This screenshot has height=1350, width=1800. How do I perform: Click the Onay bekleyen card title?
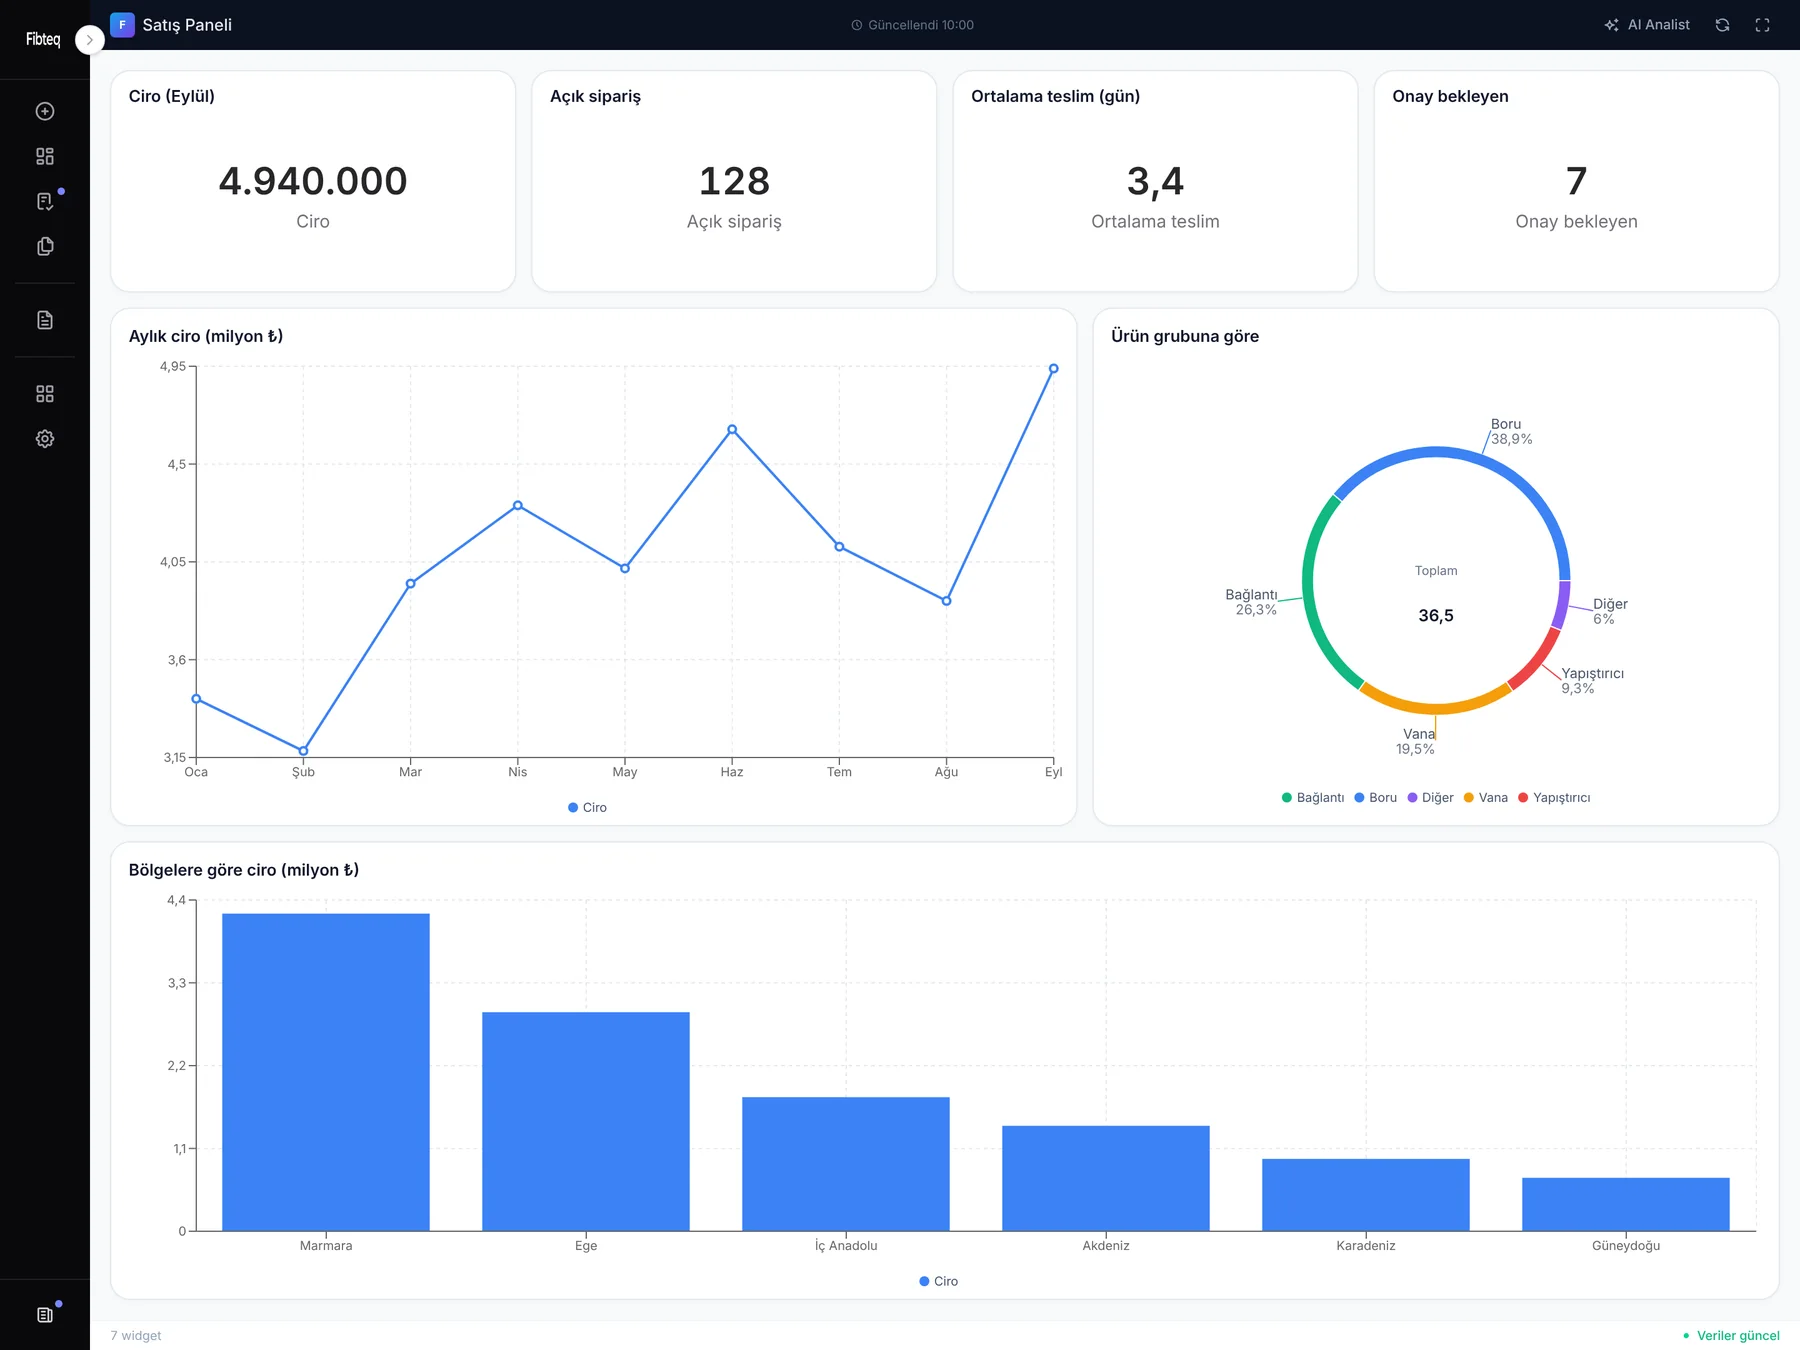[x=1450, y=96]
